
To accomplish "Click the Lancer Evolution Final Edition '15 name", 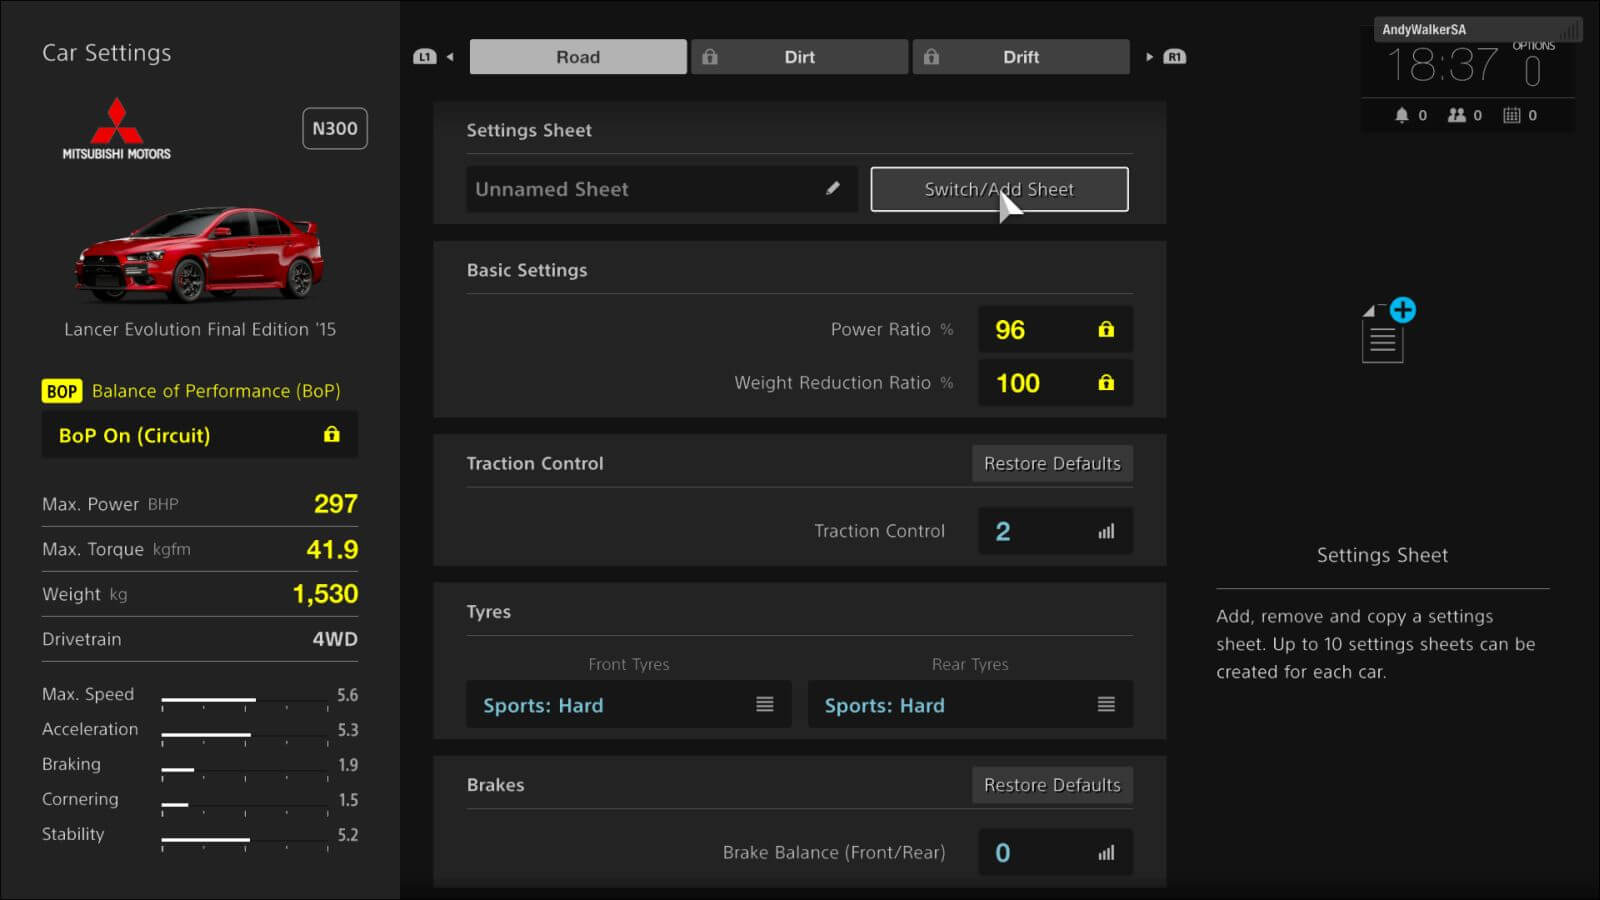I will [200, 329].
